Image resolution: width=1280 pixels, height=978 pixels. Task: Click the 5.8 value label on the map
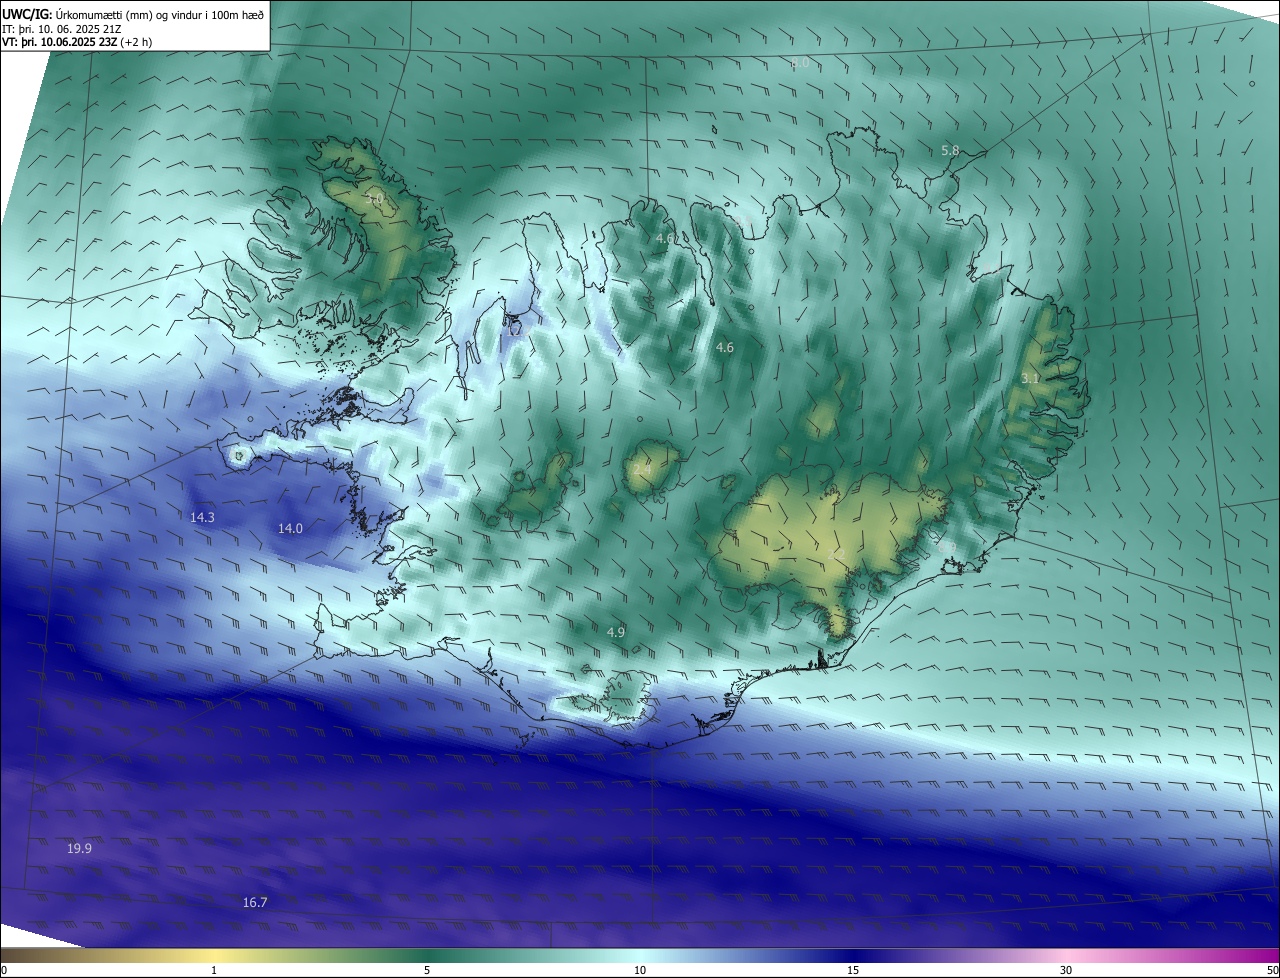tap(950, 151)
